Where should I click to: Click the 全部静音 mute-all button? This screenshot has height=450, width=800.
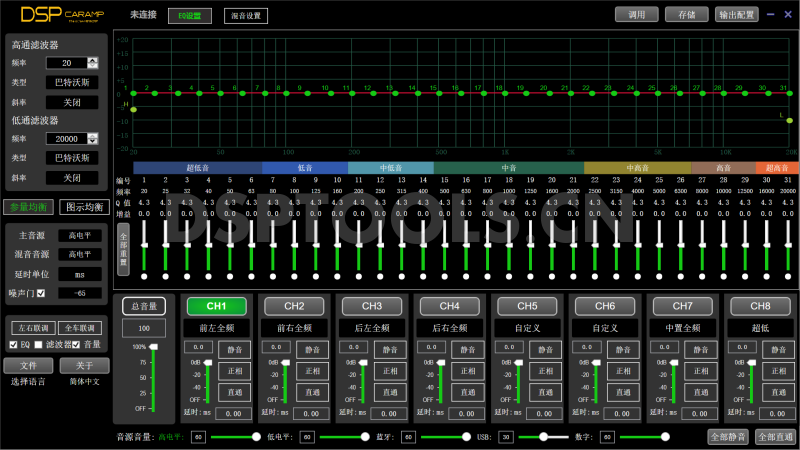pyautogui.click(x=728, y=437)
